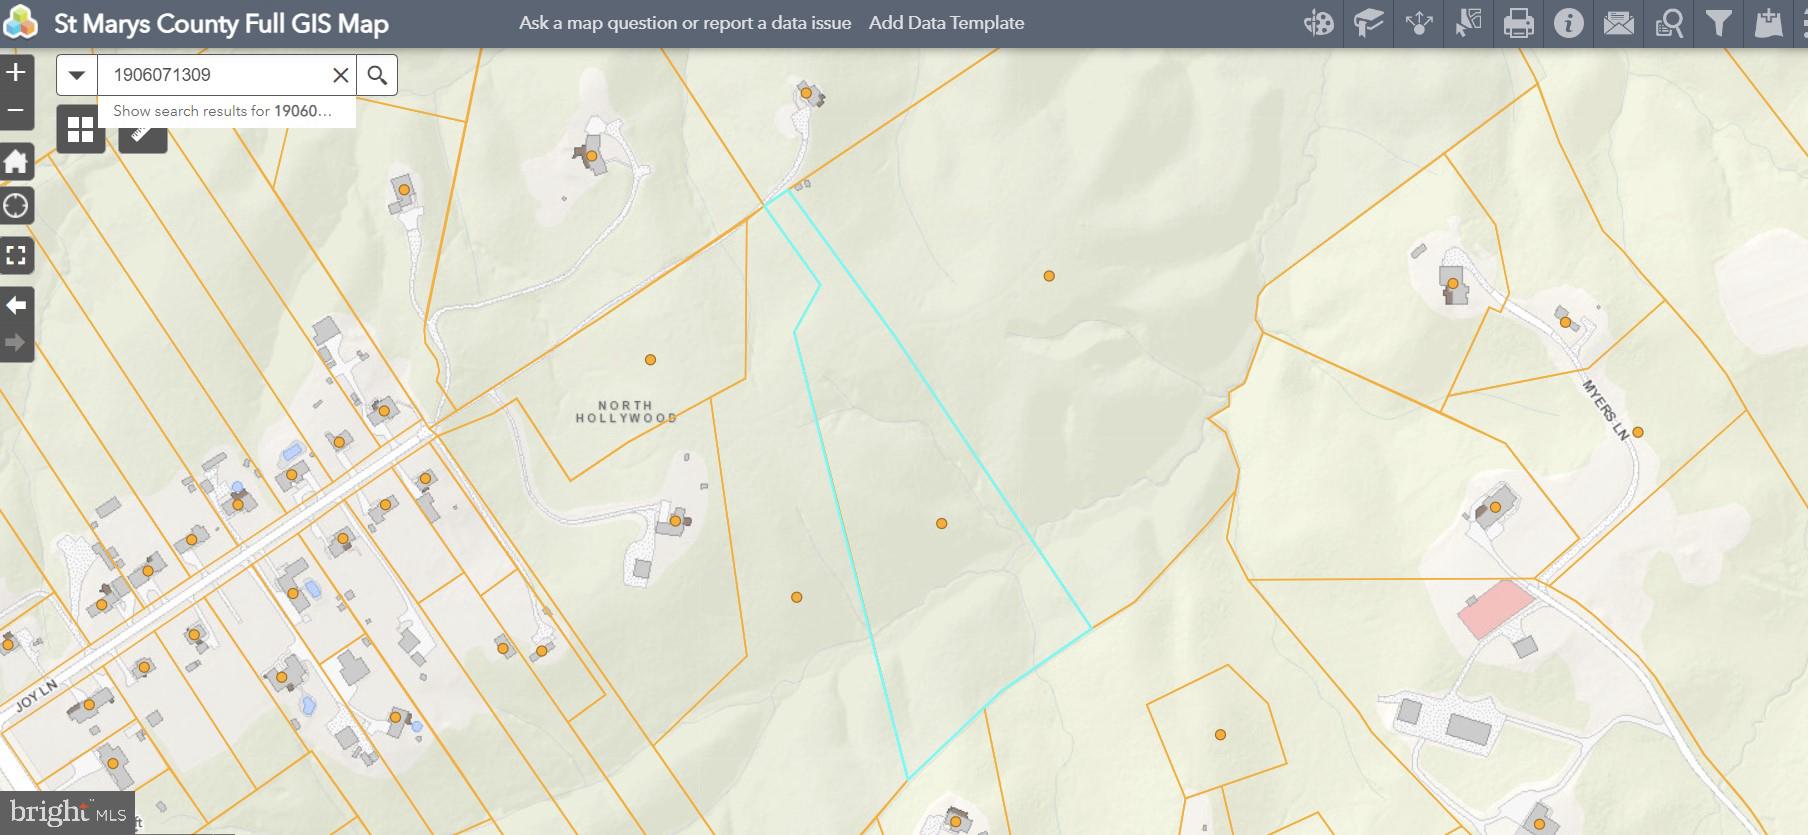The image size is (1808, 835).
Task: Expand the search source dropdown arrow
Action: point(77,75)
